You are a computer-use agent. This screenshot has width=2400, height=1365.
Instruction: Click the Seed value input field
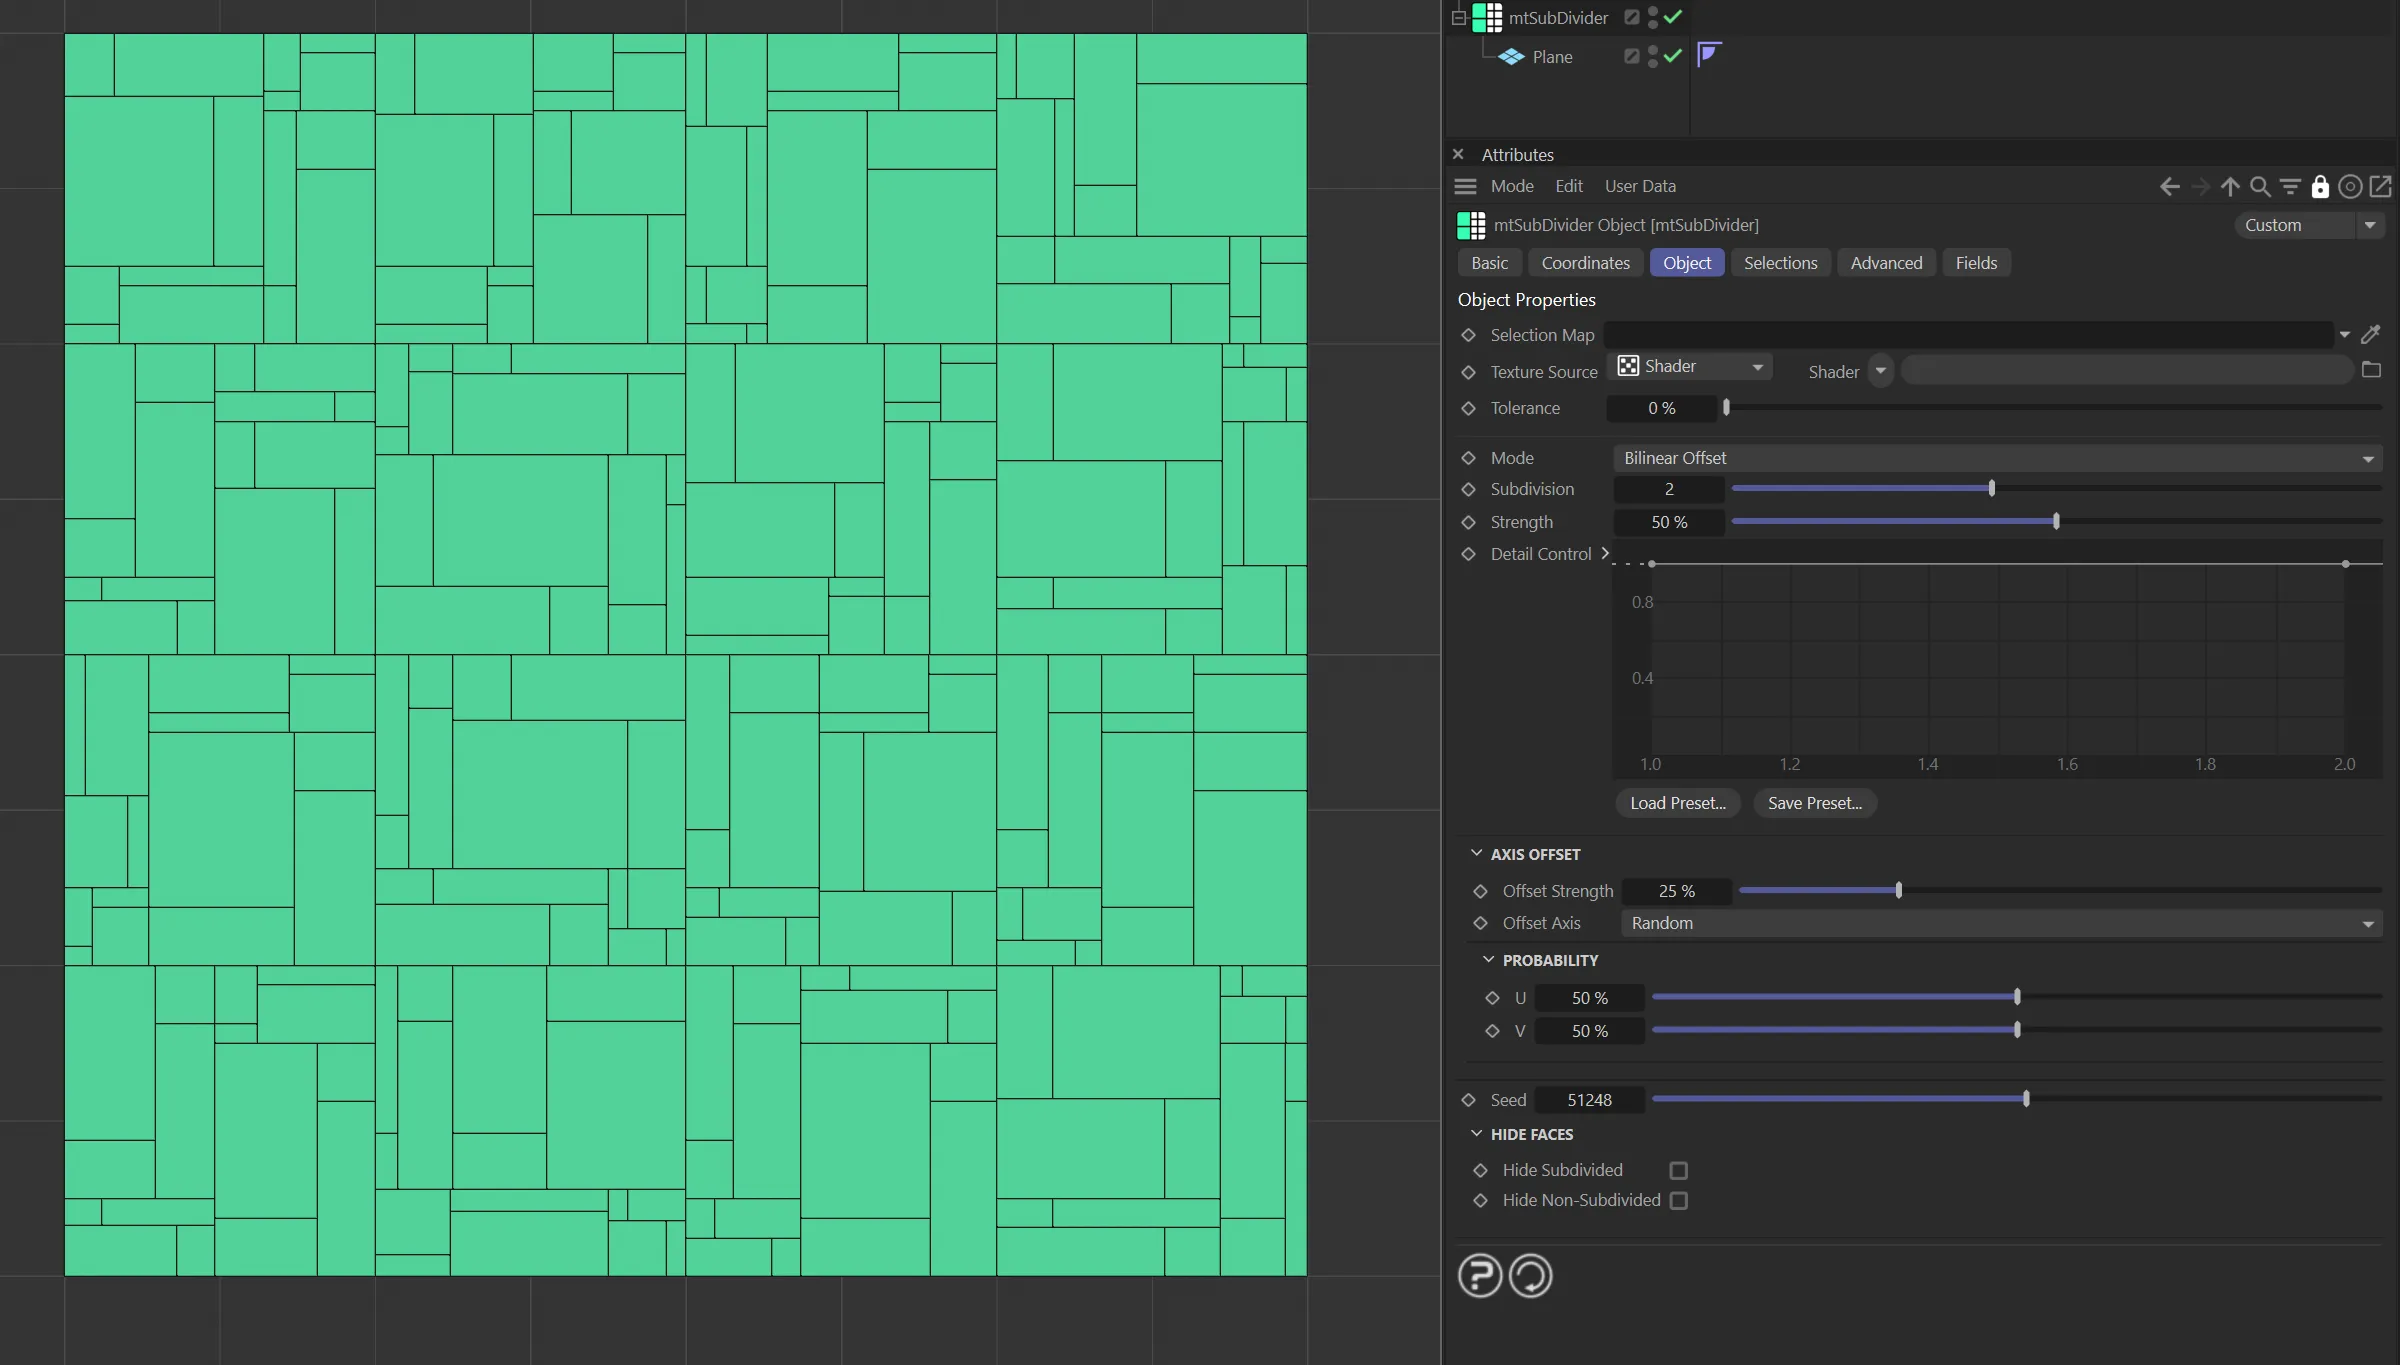point(1589,1100)
